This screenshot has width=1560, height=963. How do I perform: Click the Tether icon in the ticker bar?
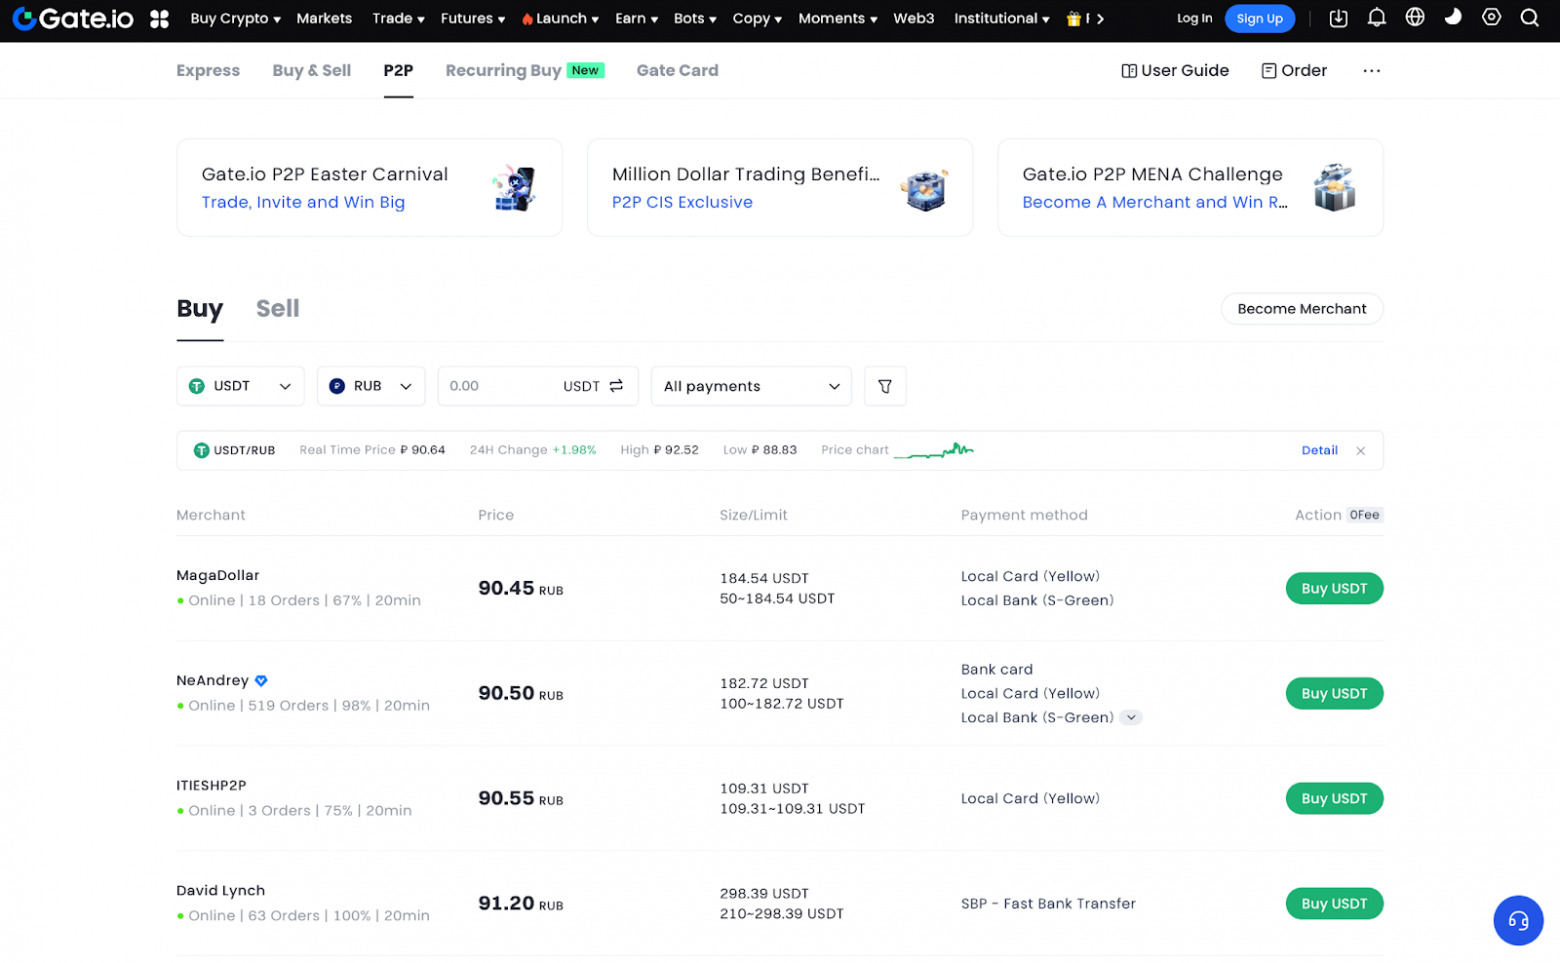(x=201, y=451)
